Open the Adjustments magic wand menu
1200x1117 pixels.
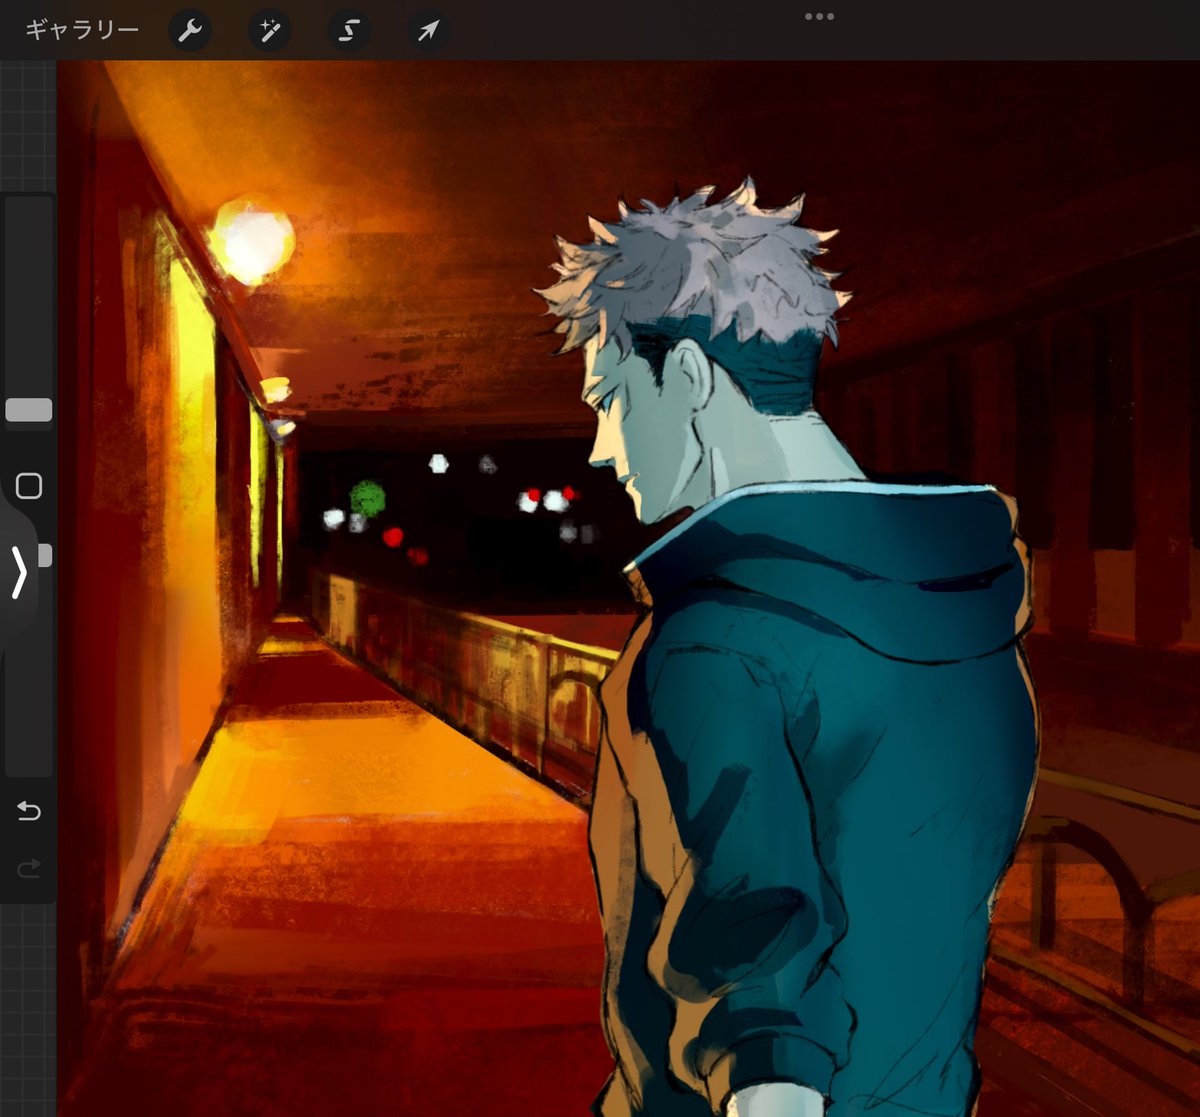click(270, 32)
